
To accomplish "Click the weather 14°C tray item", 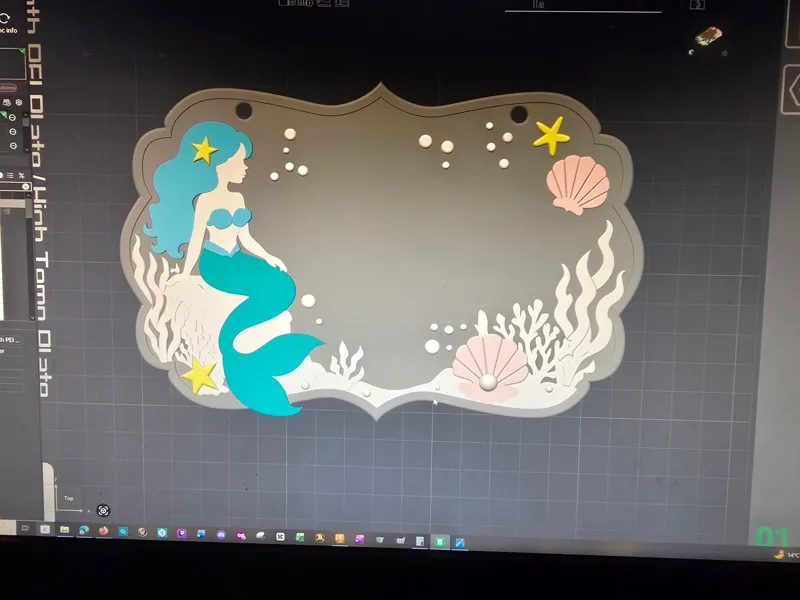I will coord(786,555).
